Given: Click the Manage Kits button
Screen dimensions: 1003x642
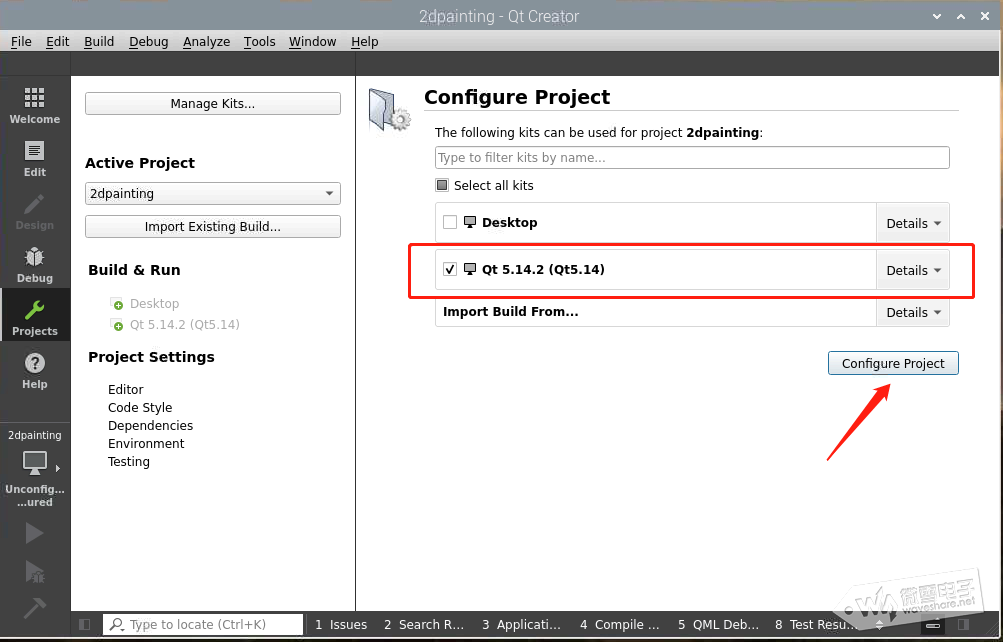Looking at the screenshot, I should click(213, 104).
